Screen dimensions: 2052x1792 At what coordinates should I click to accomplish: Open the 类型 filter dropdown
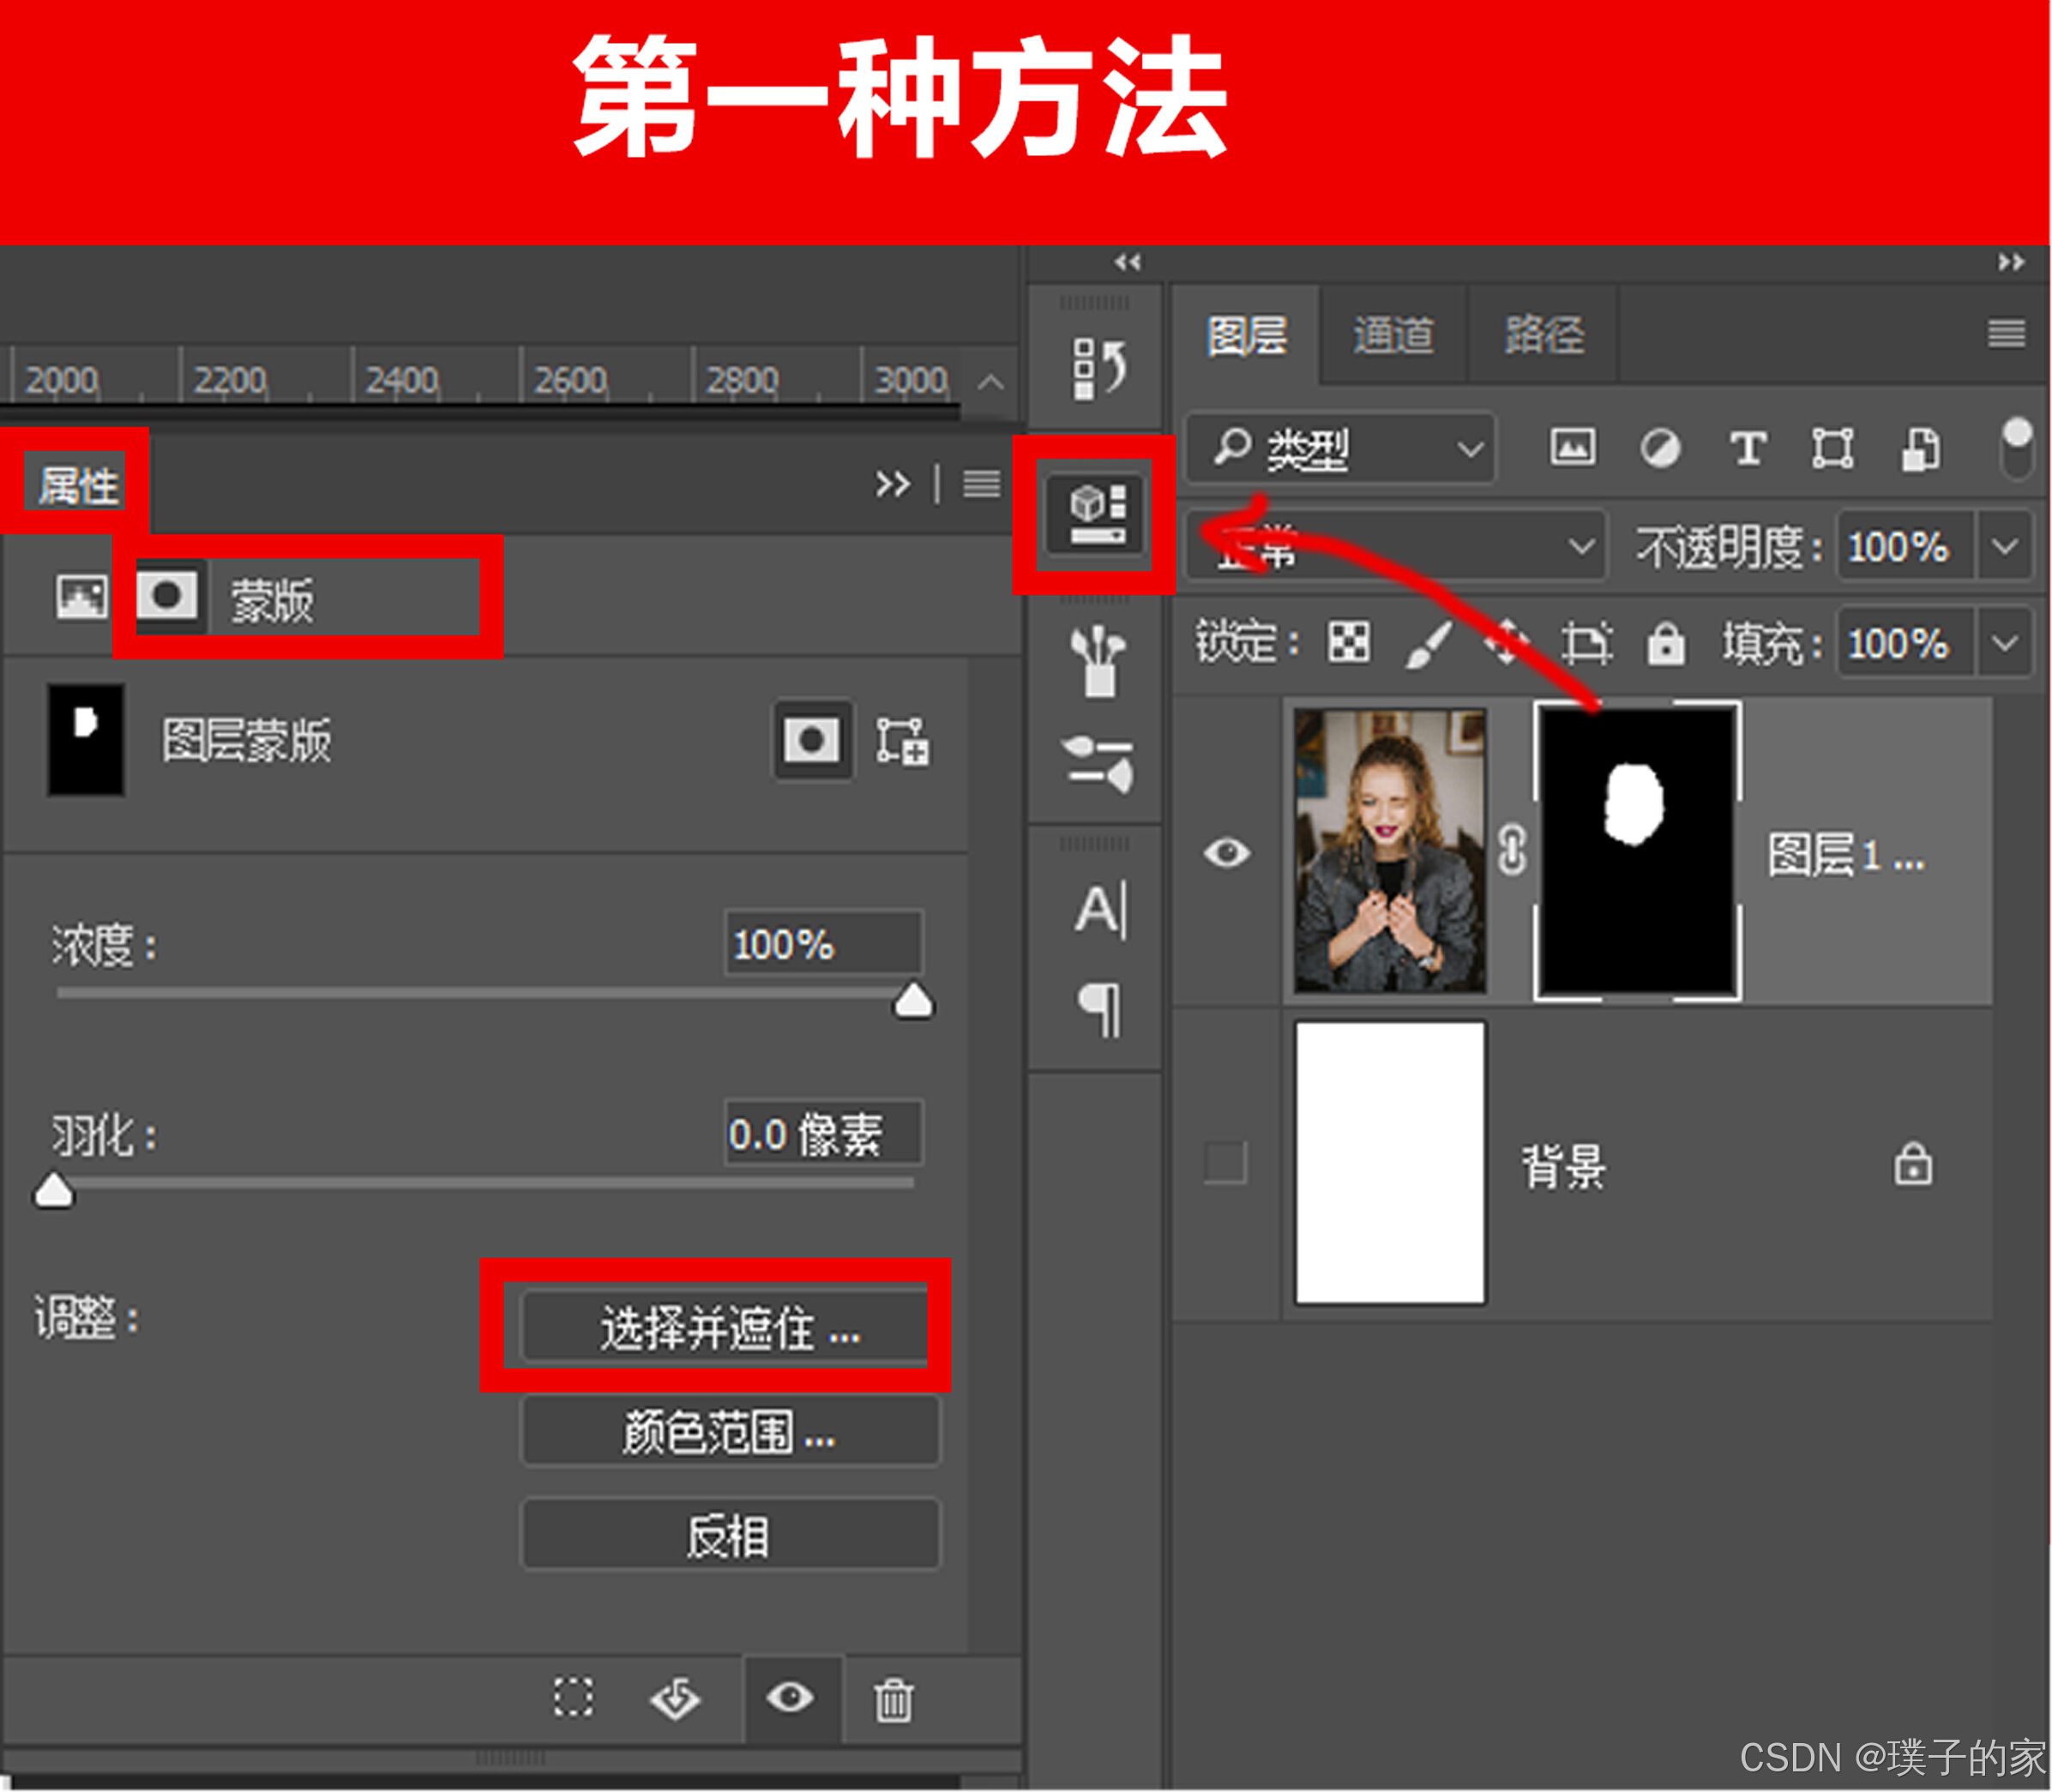click(1342, 449)
